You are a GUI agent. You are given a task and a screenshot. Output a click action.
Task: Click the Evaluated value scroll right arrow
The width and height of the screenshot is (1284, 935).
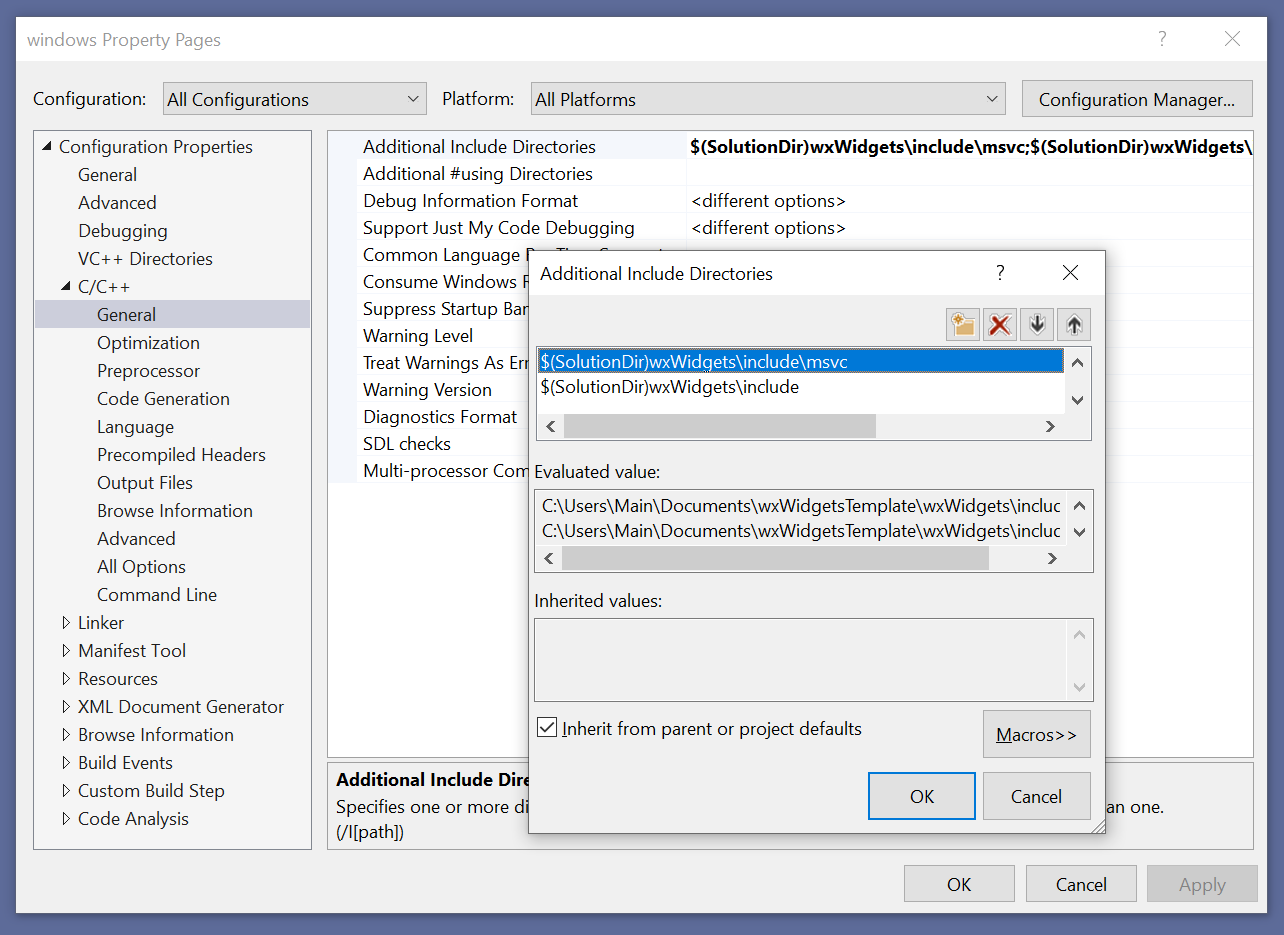coord(1051,558)
